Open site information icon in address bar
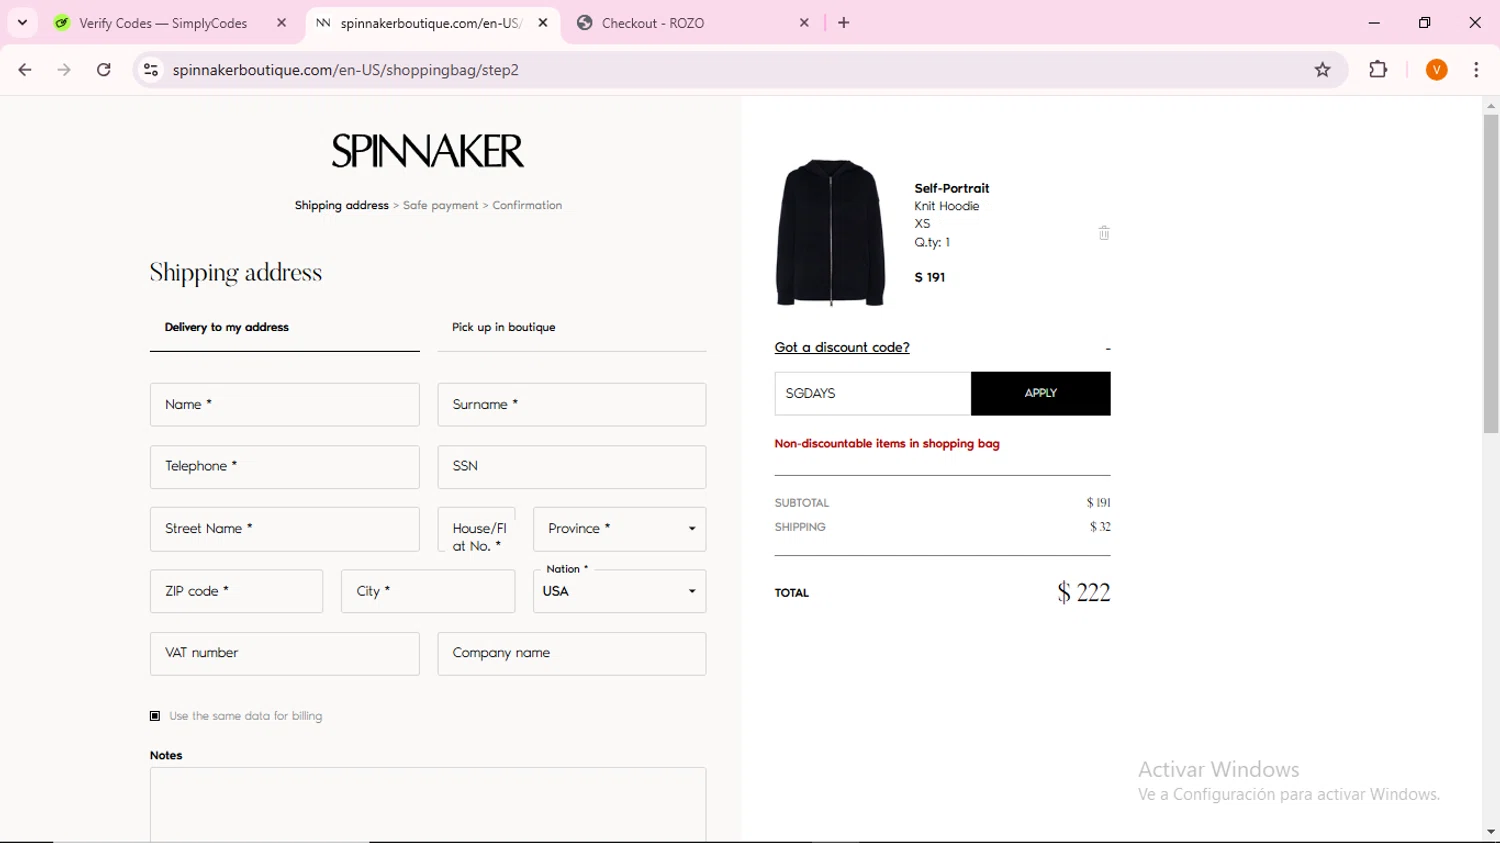Viewport: 1500px width, 843px height. (x=151, y=70)
